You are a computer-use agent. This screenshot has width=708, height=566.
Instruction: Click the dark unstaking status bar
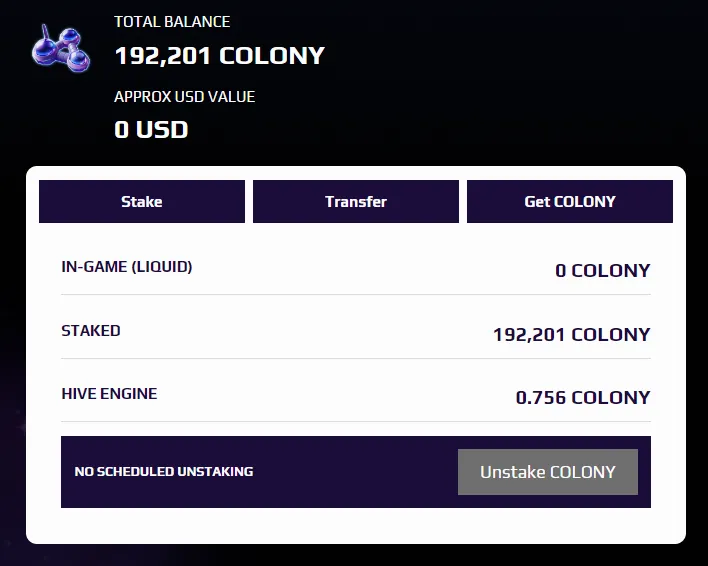coord(356,472)
